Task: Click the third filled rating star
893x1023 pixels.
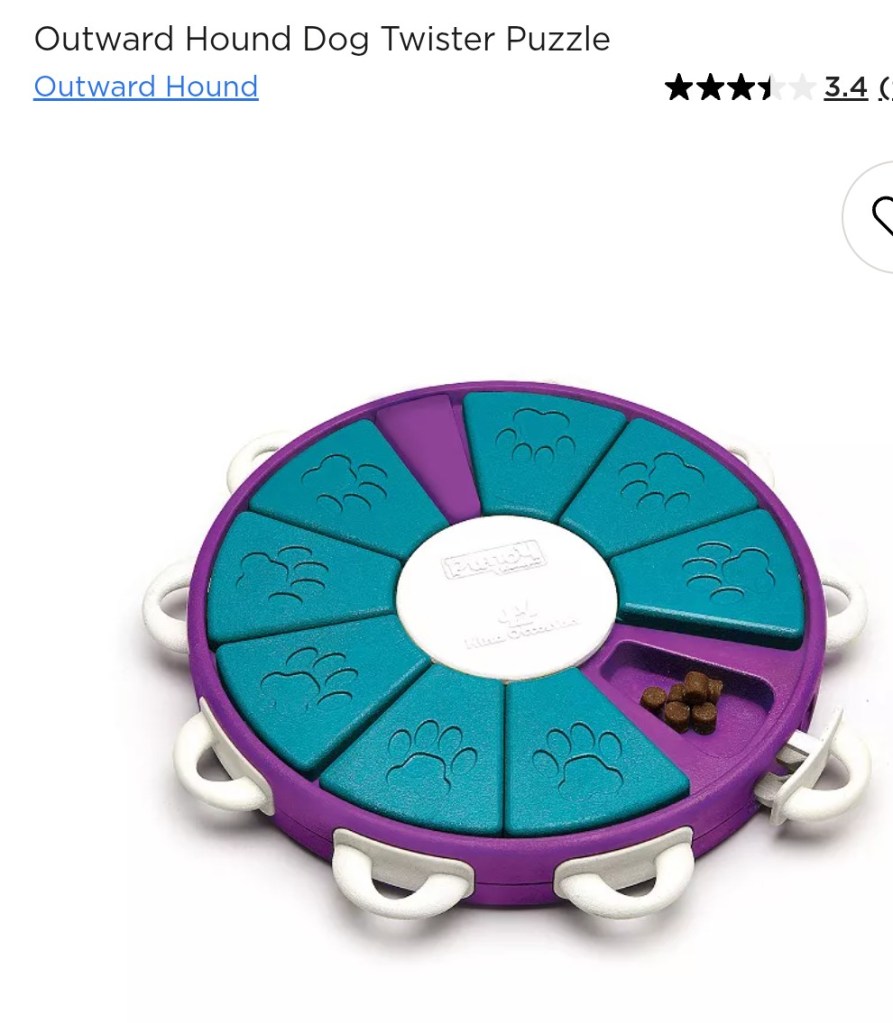Action: click(x=740, y=87)
